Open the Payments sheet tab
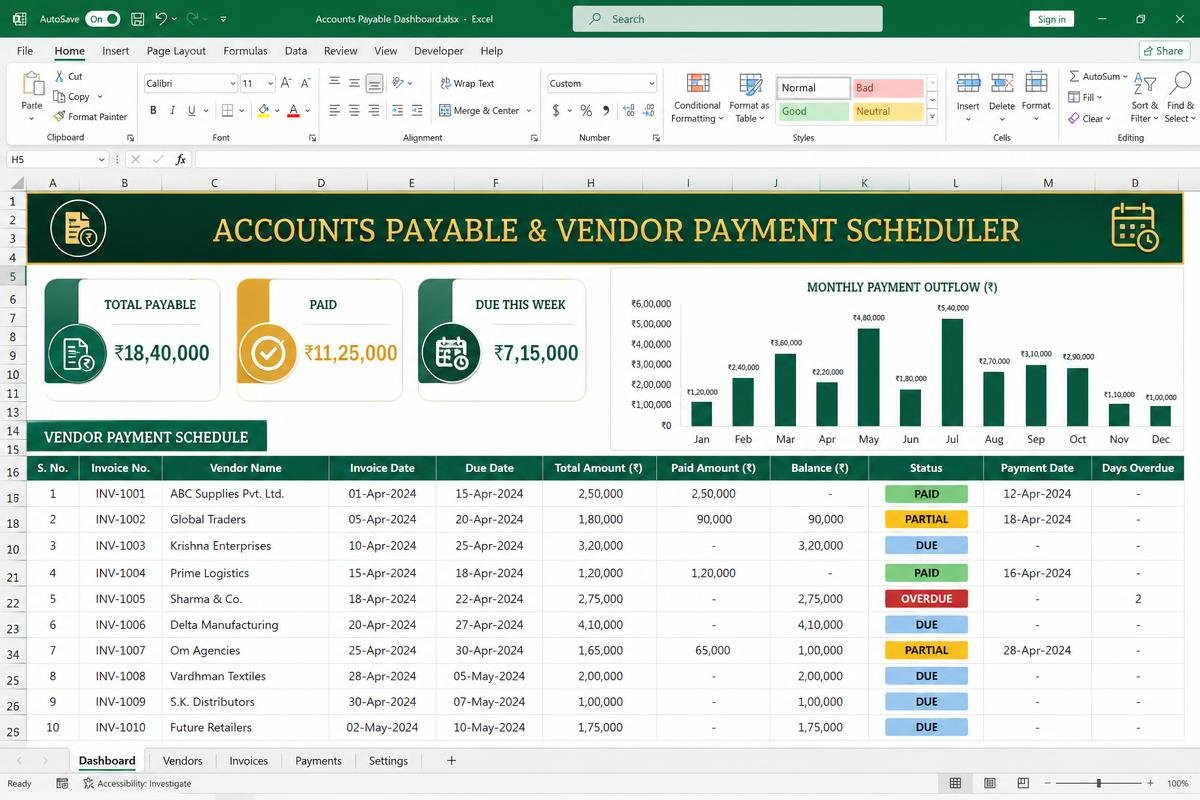The width and height of the screenshot is (1200, 800). tap(318, 761)
